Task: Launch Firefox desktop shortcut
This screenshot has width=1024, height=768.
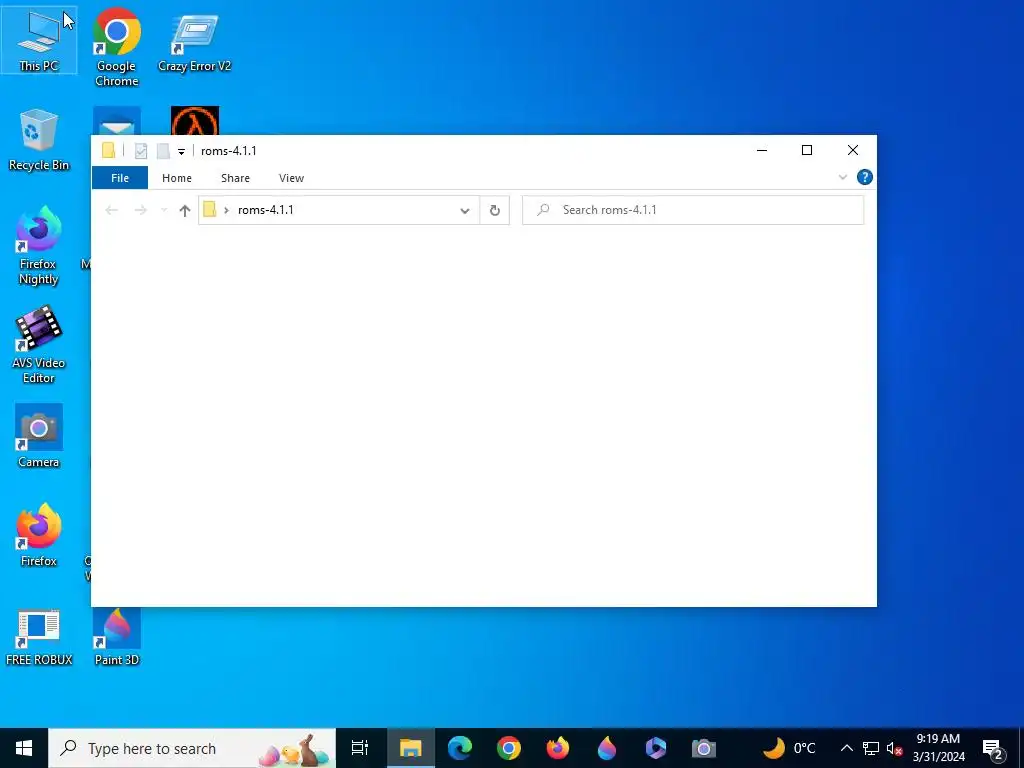Action: click(x=39, y=536)
